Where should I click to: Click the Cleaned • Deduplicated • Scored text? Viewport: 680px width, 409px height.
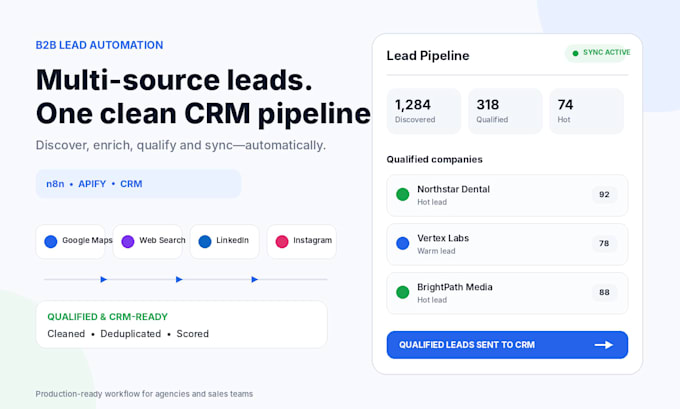(128, 334)
